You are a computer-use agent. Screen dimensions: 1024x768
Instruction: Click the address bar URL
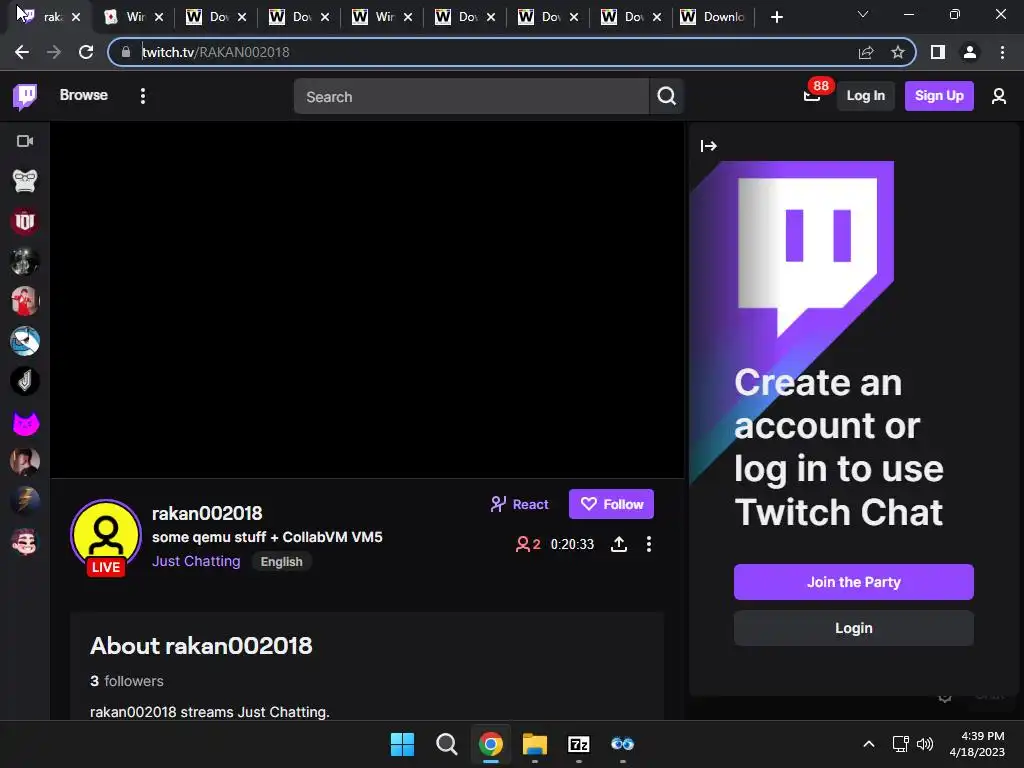click(x=216, y=52)
